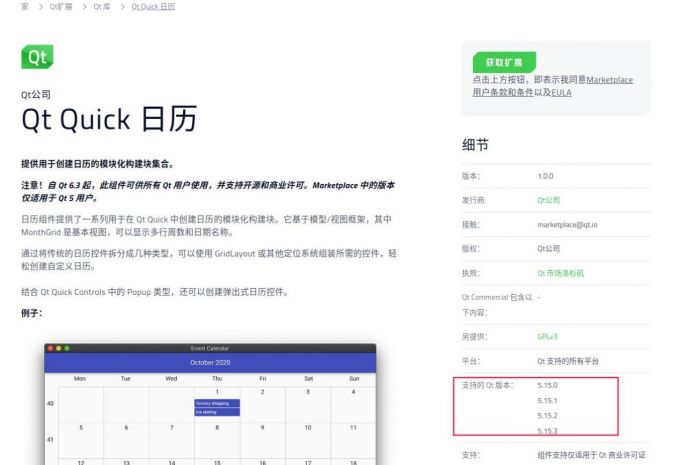Open the GPLv3 license link

tap(547, 337)
